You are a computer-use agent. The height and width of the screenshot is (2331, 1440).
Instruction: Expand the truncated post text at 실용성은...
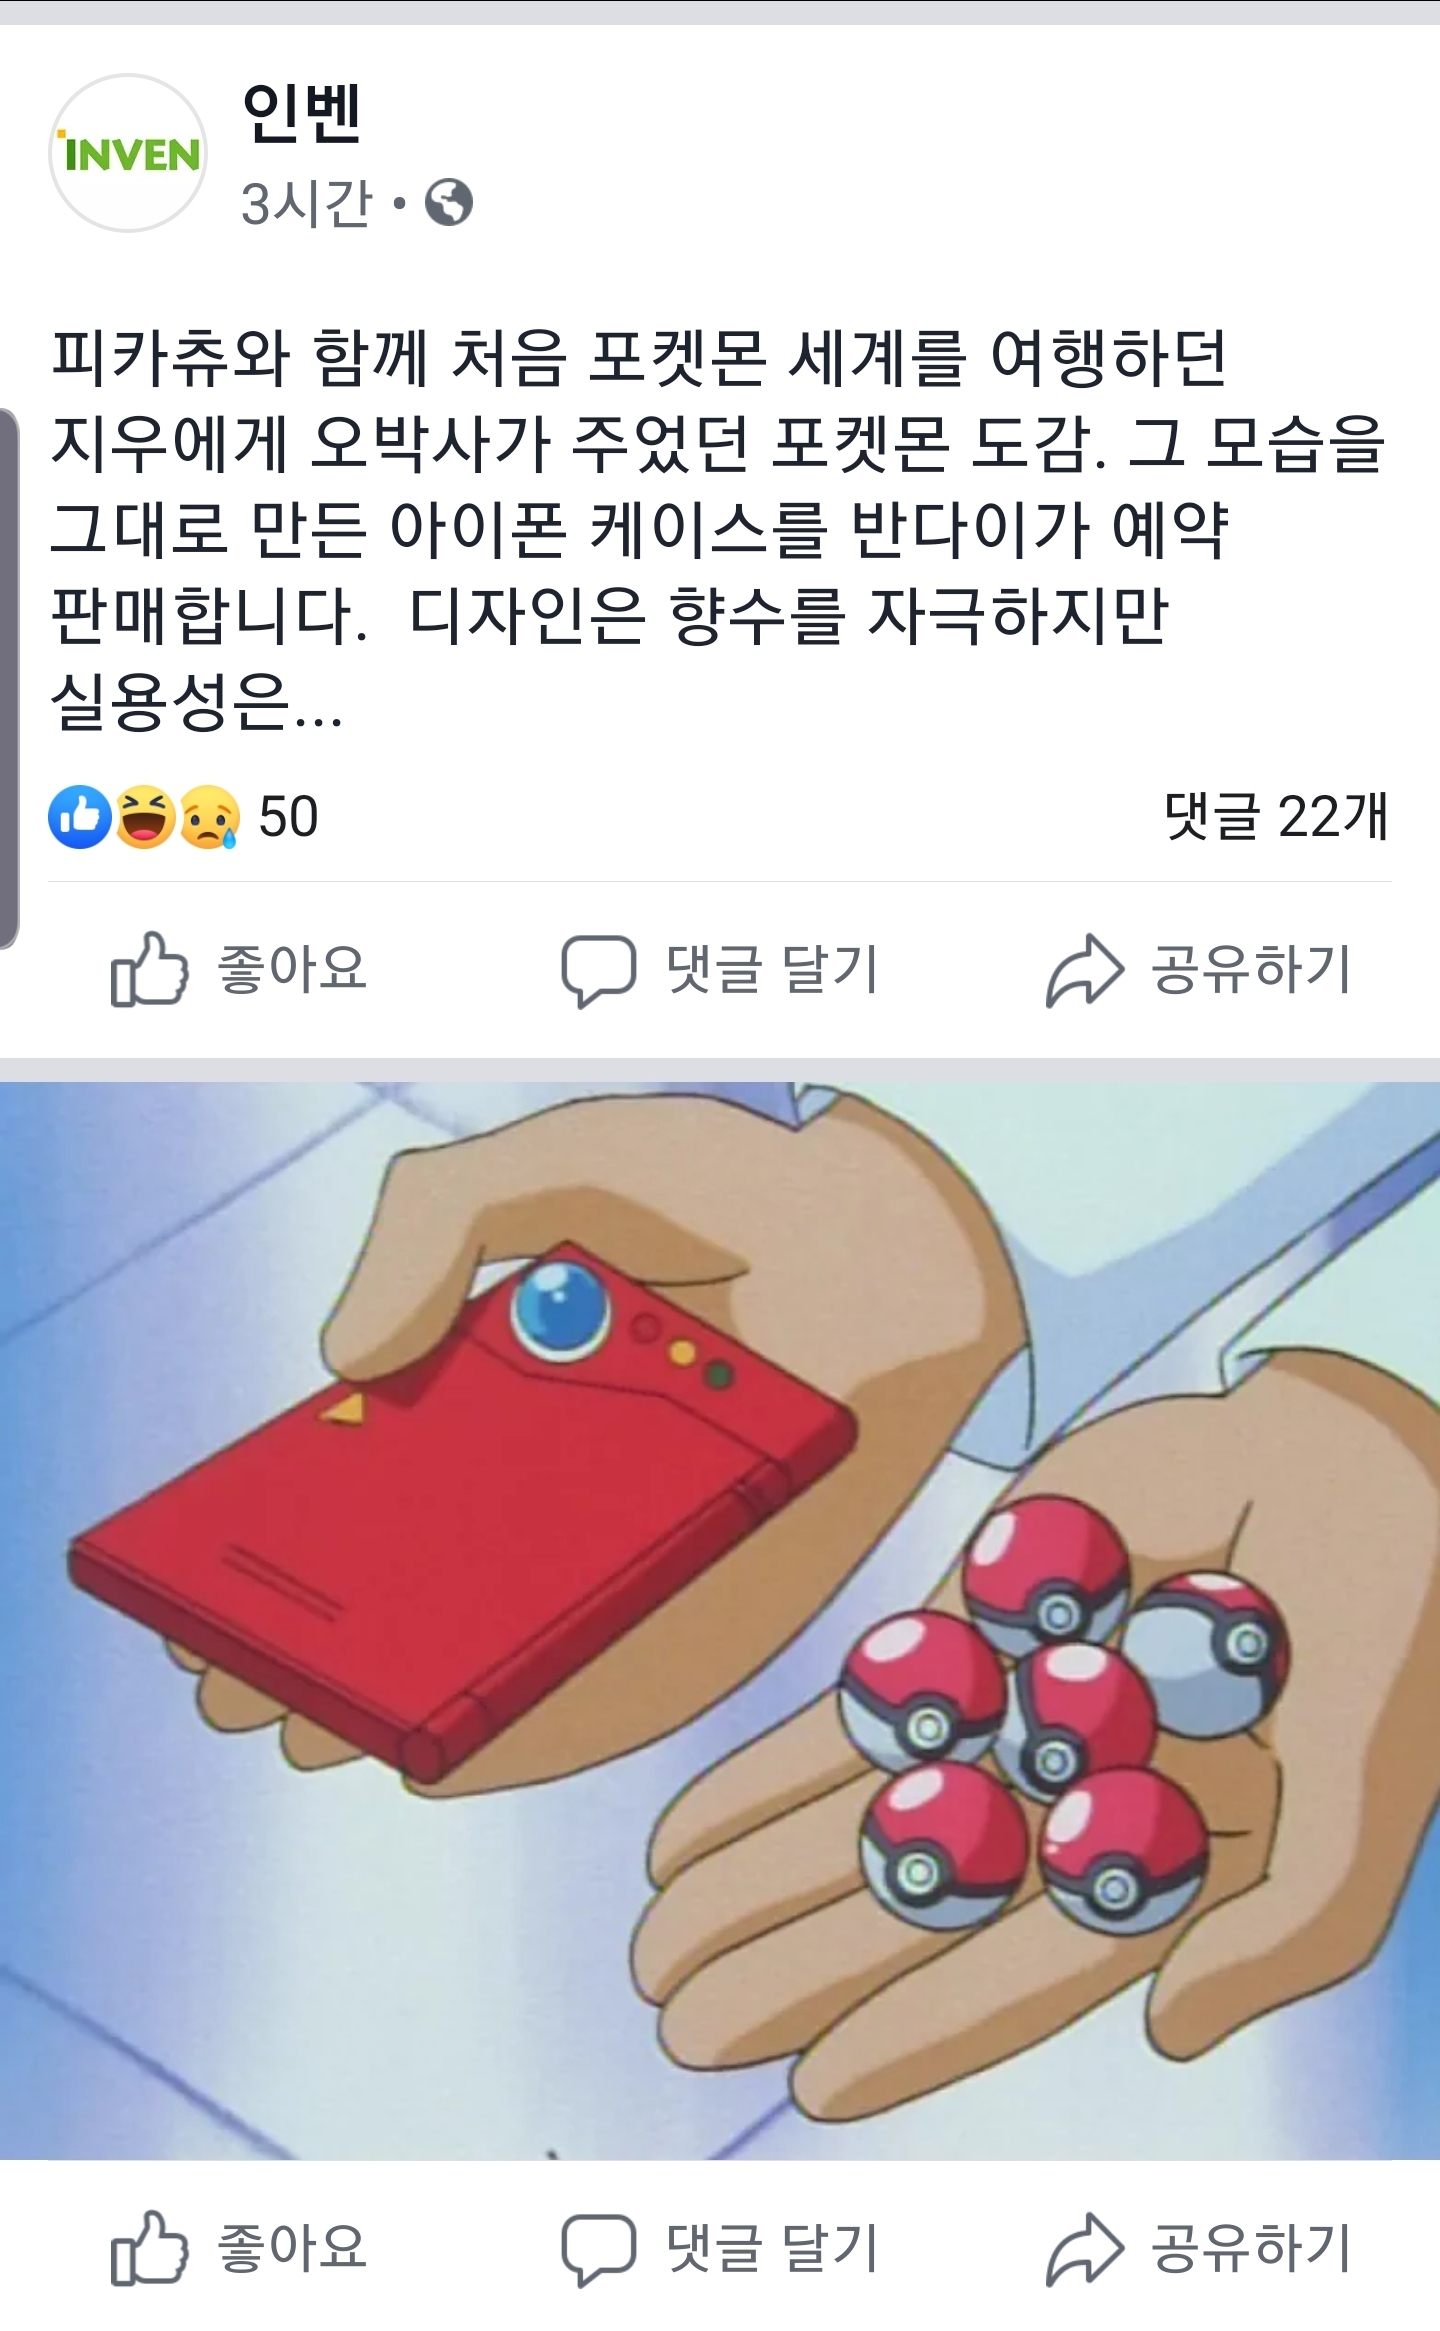pyautogui.click(x=197, y=701)
